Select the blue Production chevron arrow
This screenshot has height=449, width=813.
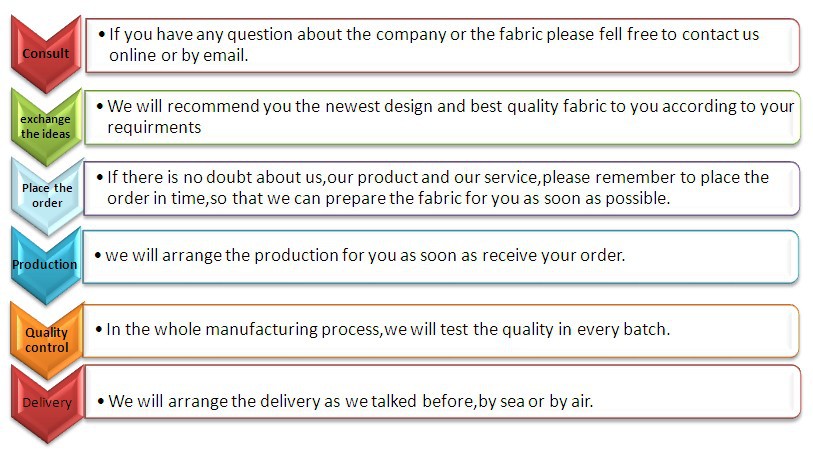[46, 265]
